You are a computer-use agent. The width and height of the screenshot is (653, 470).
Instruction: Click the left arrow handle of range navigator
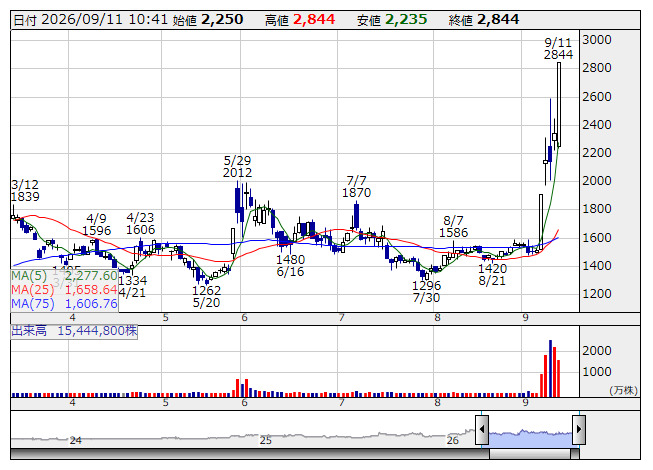[482, 429]
